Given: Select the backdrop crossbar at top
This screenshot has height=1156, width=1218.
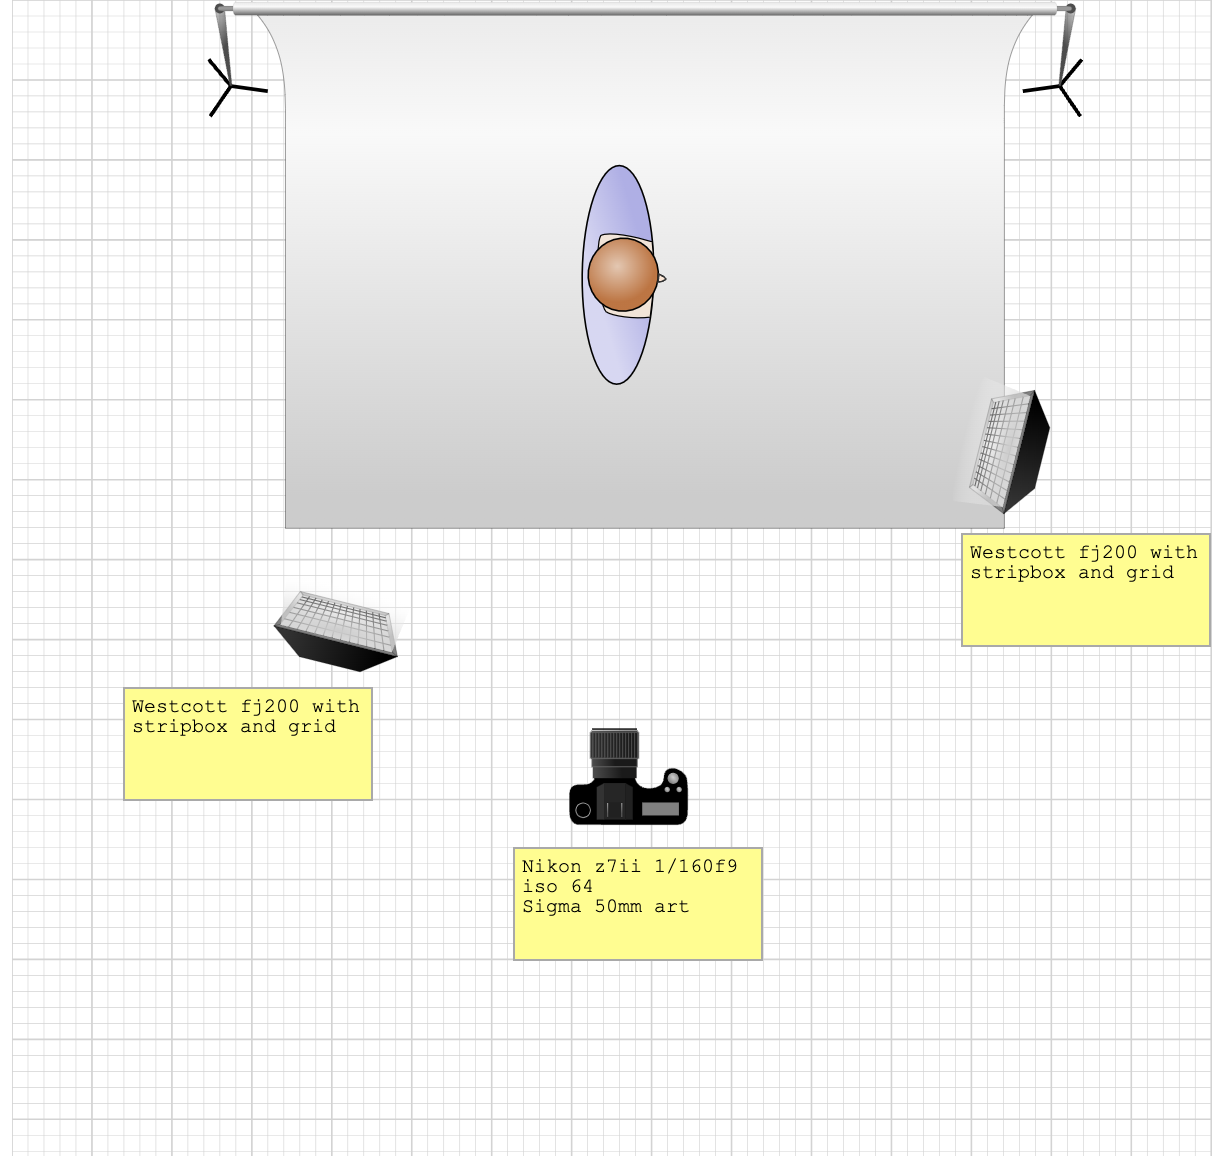Looking at the screenshot, I should click(x=644, y=11).
